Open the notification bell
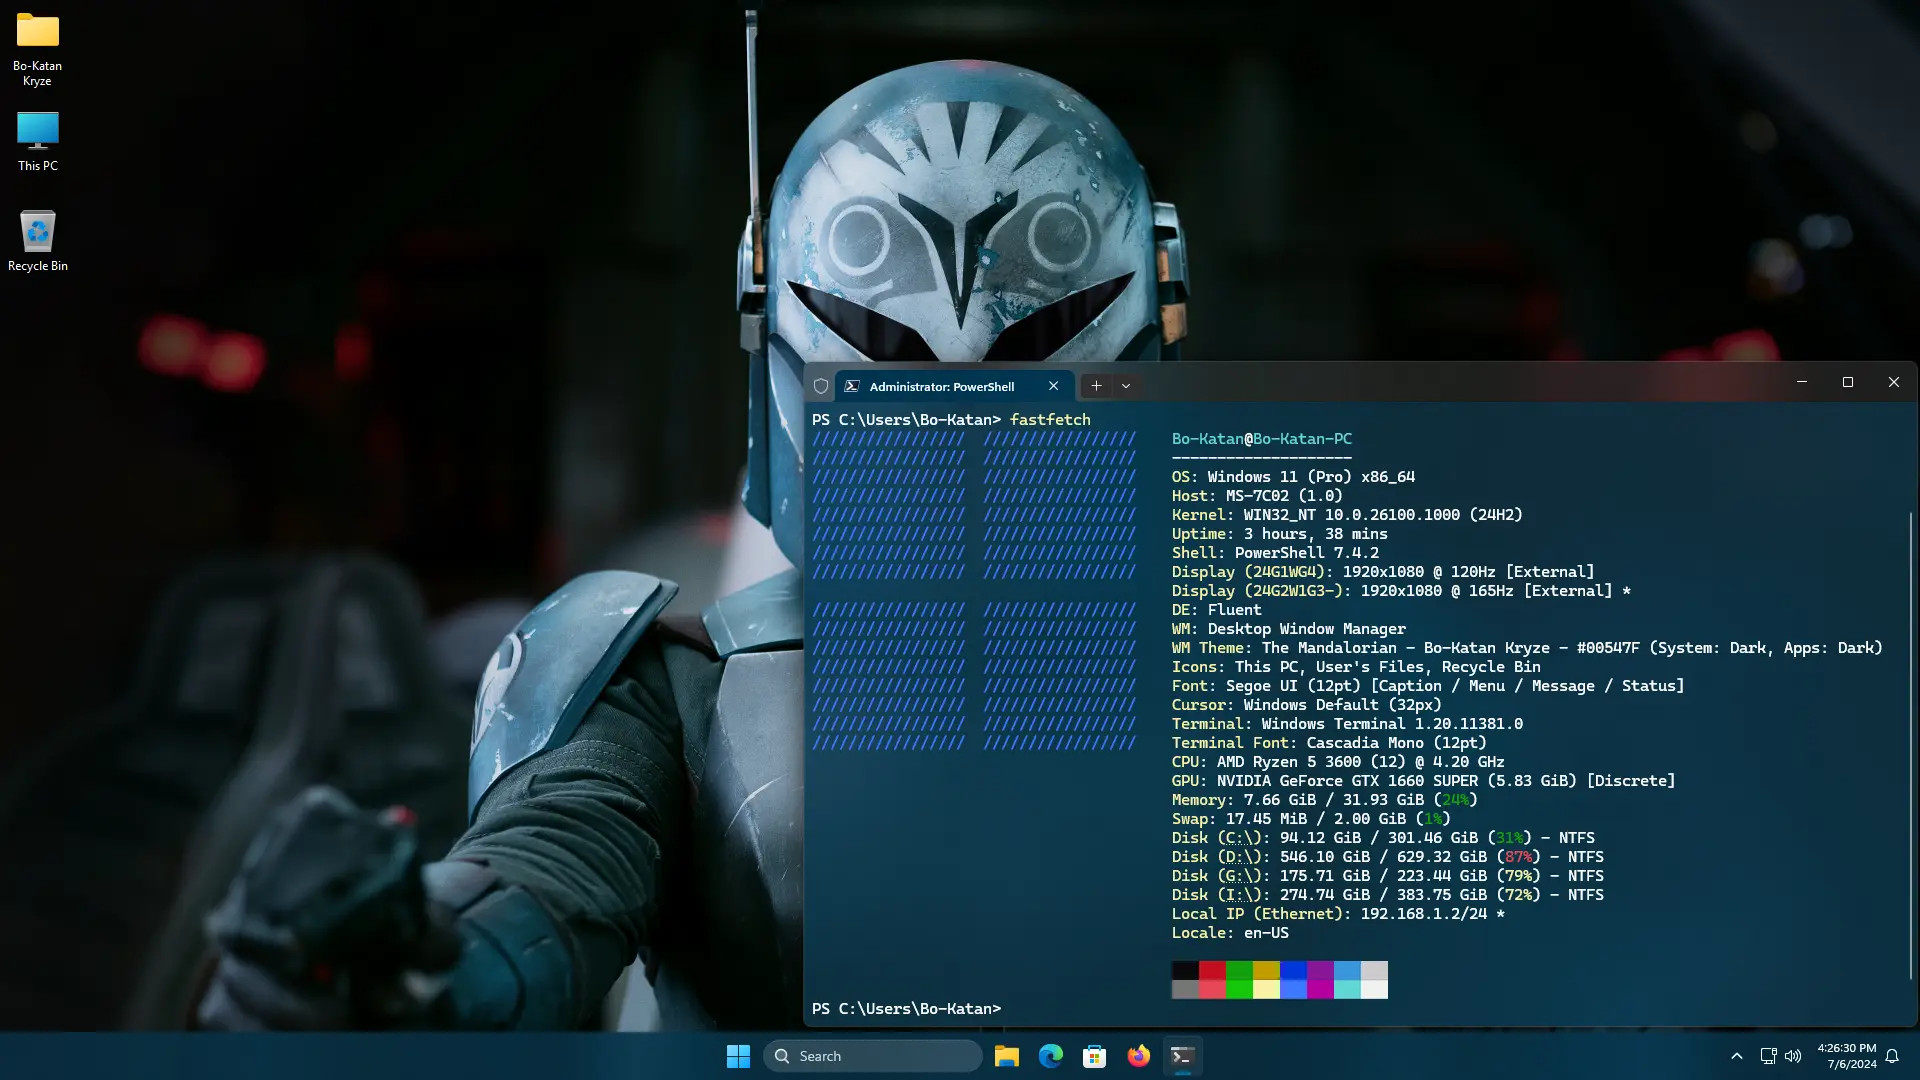The image size is (1920, 1080). coord(1892,1056)
